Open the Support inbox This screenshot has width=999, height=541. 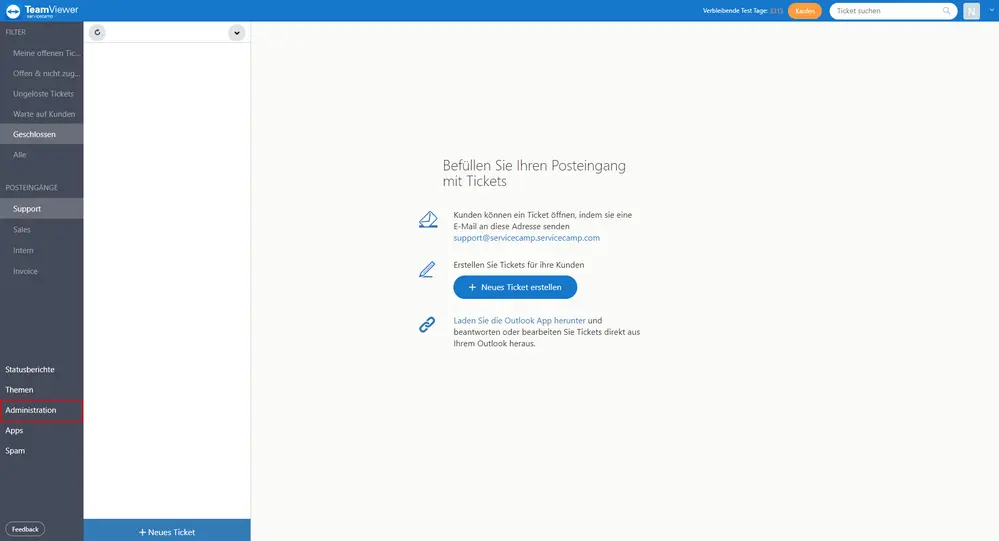point(41,208)
